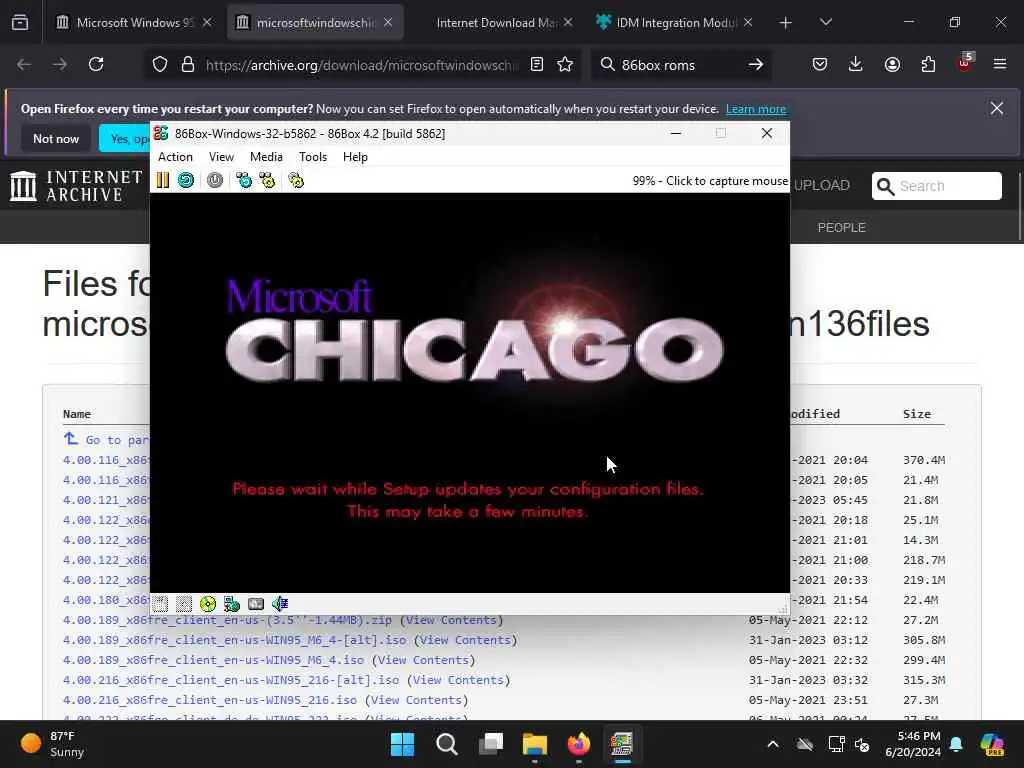Click Size column header

click(916, 414)
